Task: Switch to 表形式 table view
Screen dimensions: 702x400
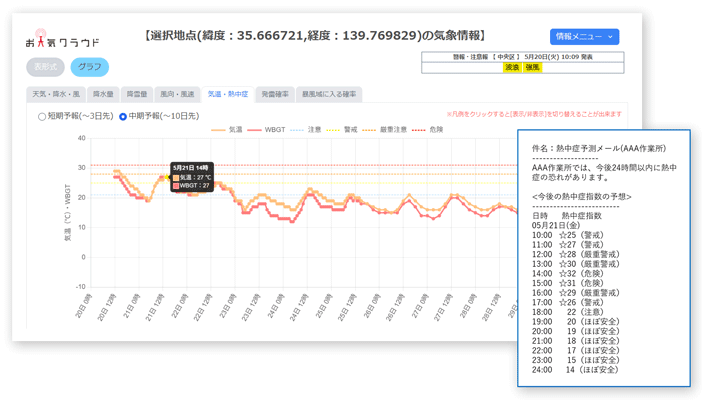Action: point(46,67)
